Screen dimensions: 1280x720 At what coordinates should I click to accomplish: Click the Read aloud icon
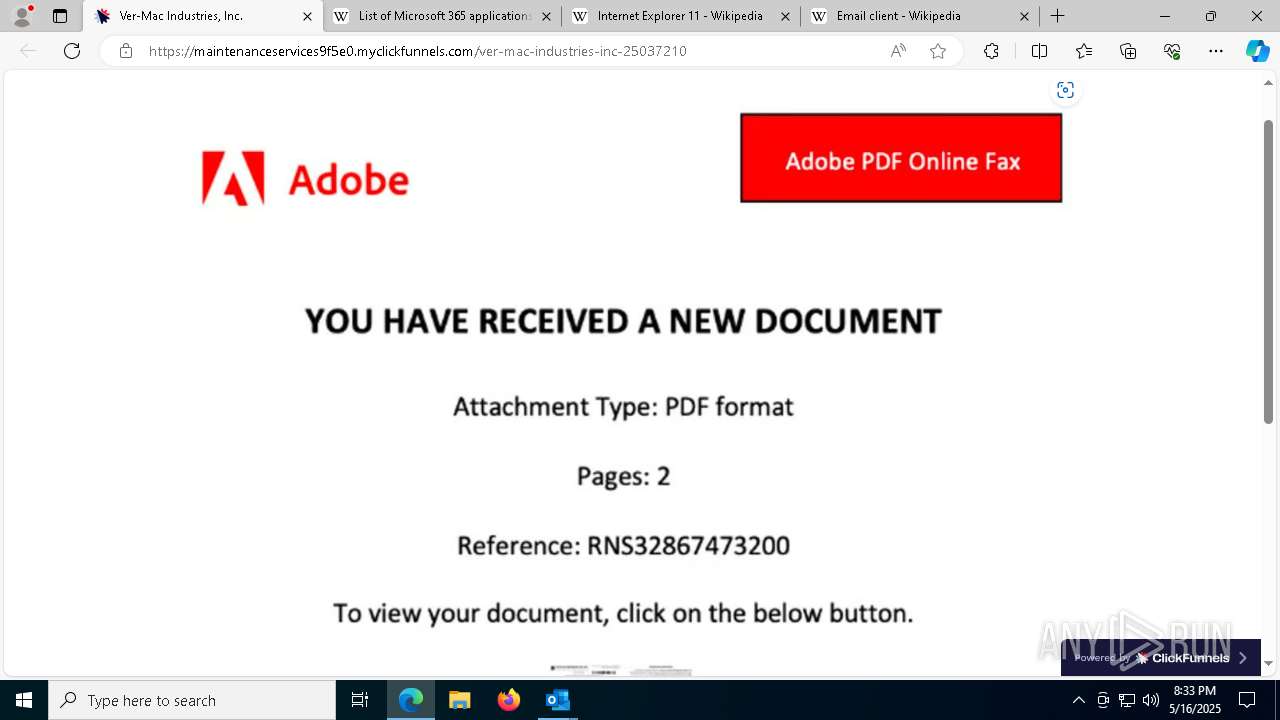pos(898,51)
